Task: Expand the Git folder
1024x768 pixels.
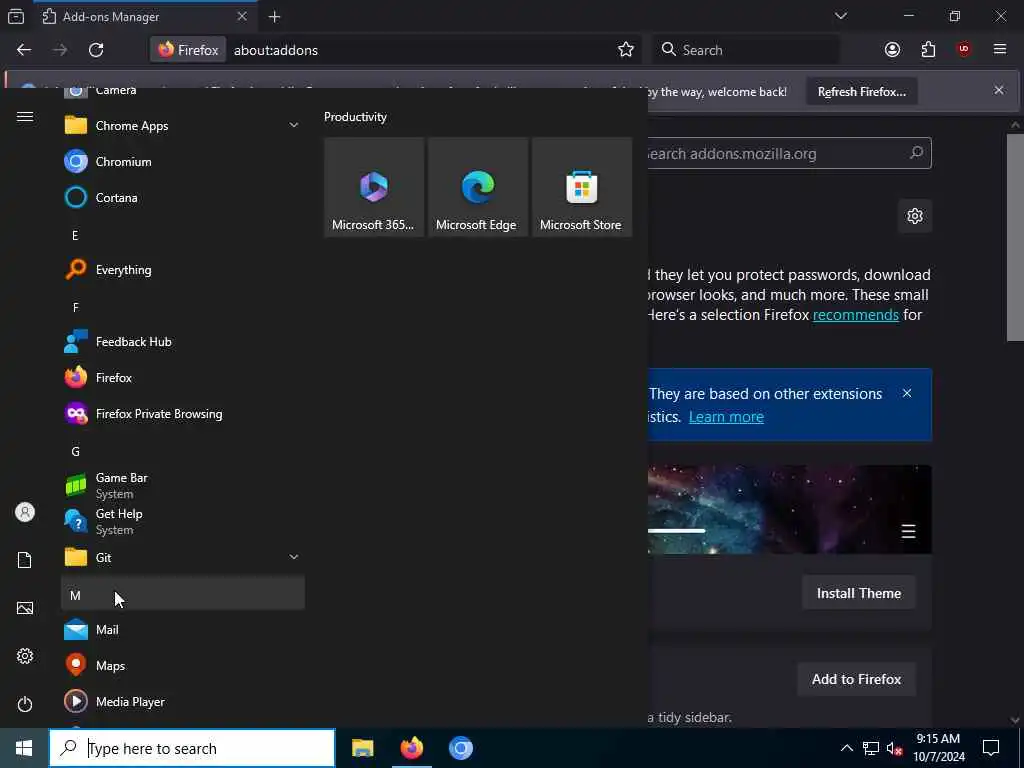Action: pos(183,557)
